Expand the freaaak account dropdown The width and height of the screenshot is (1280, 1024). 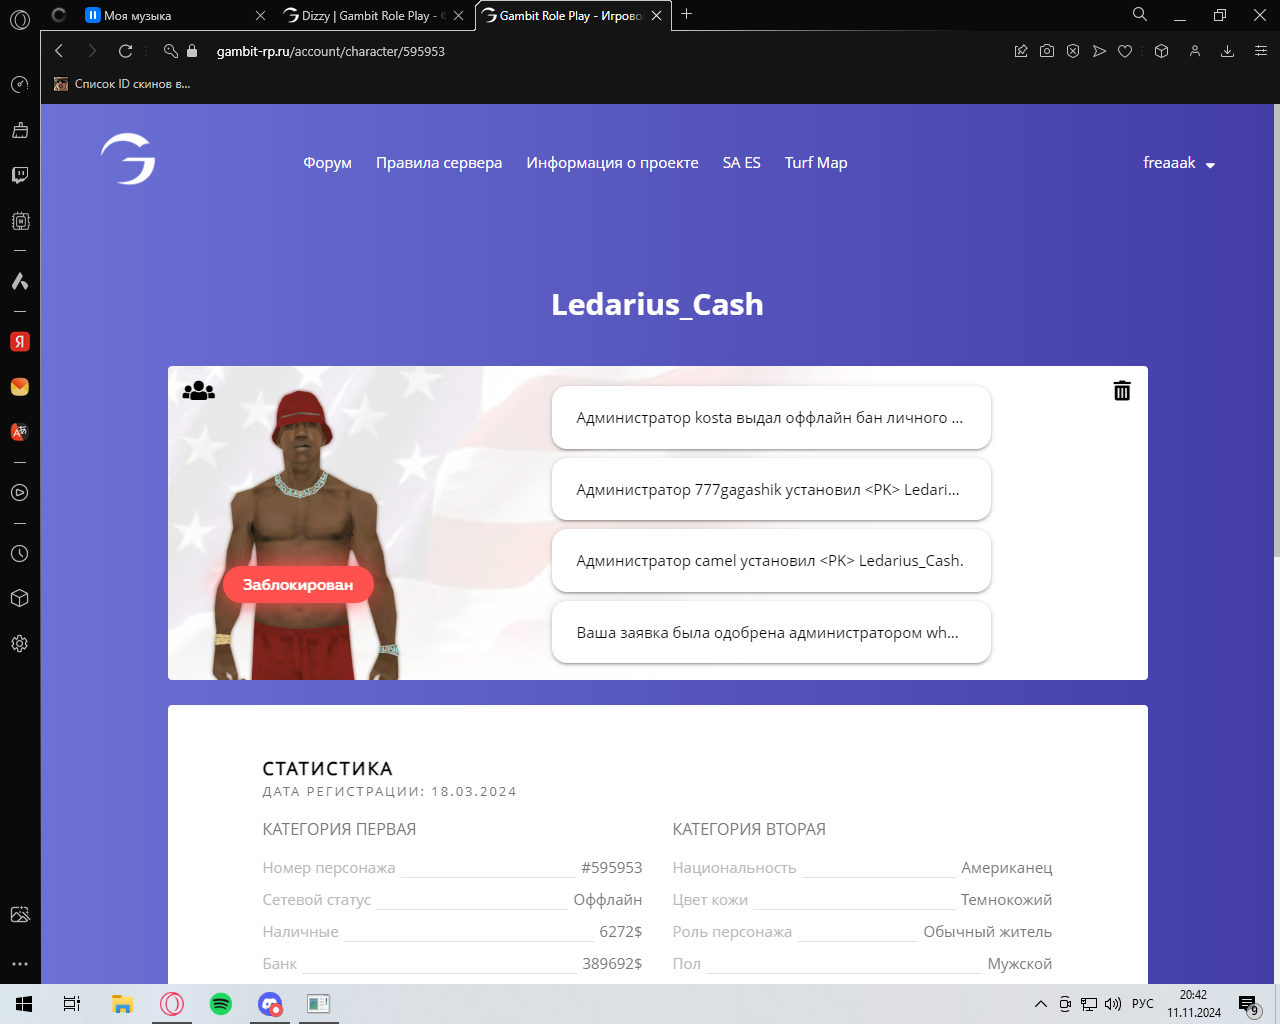point(1179,163)
